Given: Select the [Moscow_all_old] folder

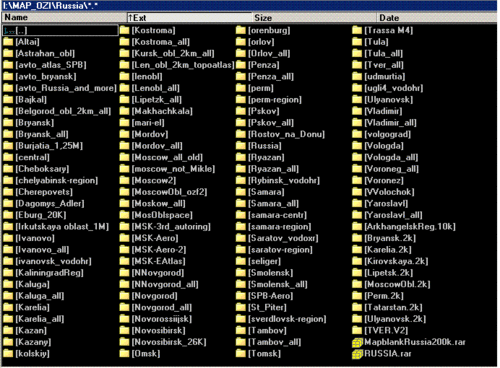Looking at the screenshot, I should pyautogui.click(x=162, y=157).
